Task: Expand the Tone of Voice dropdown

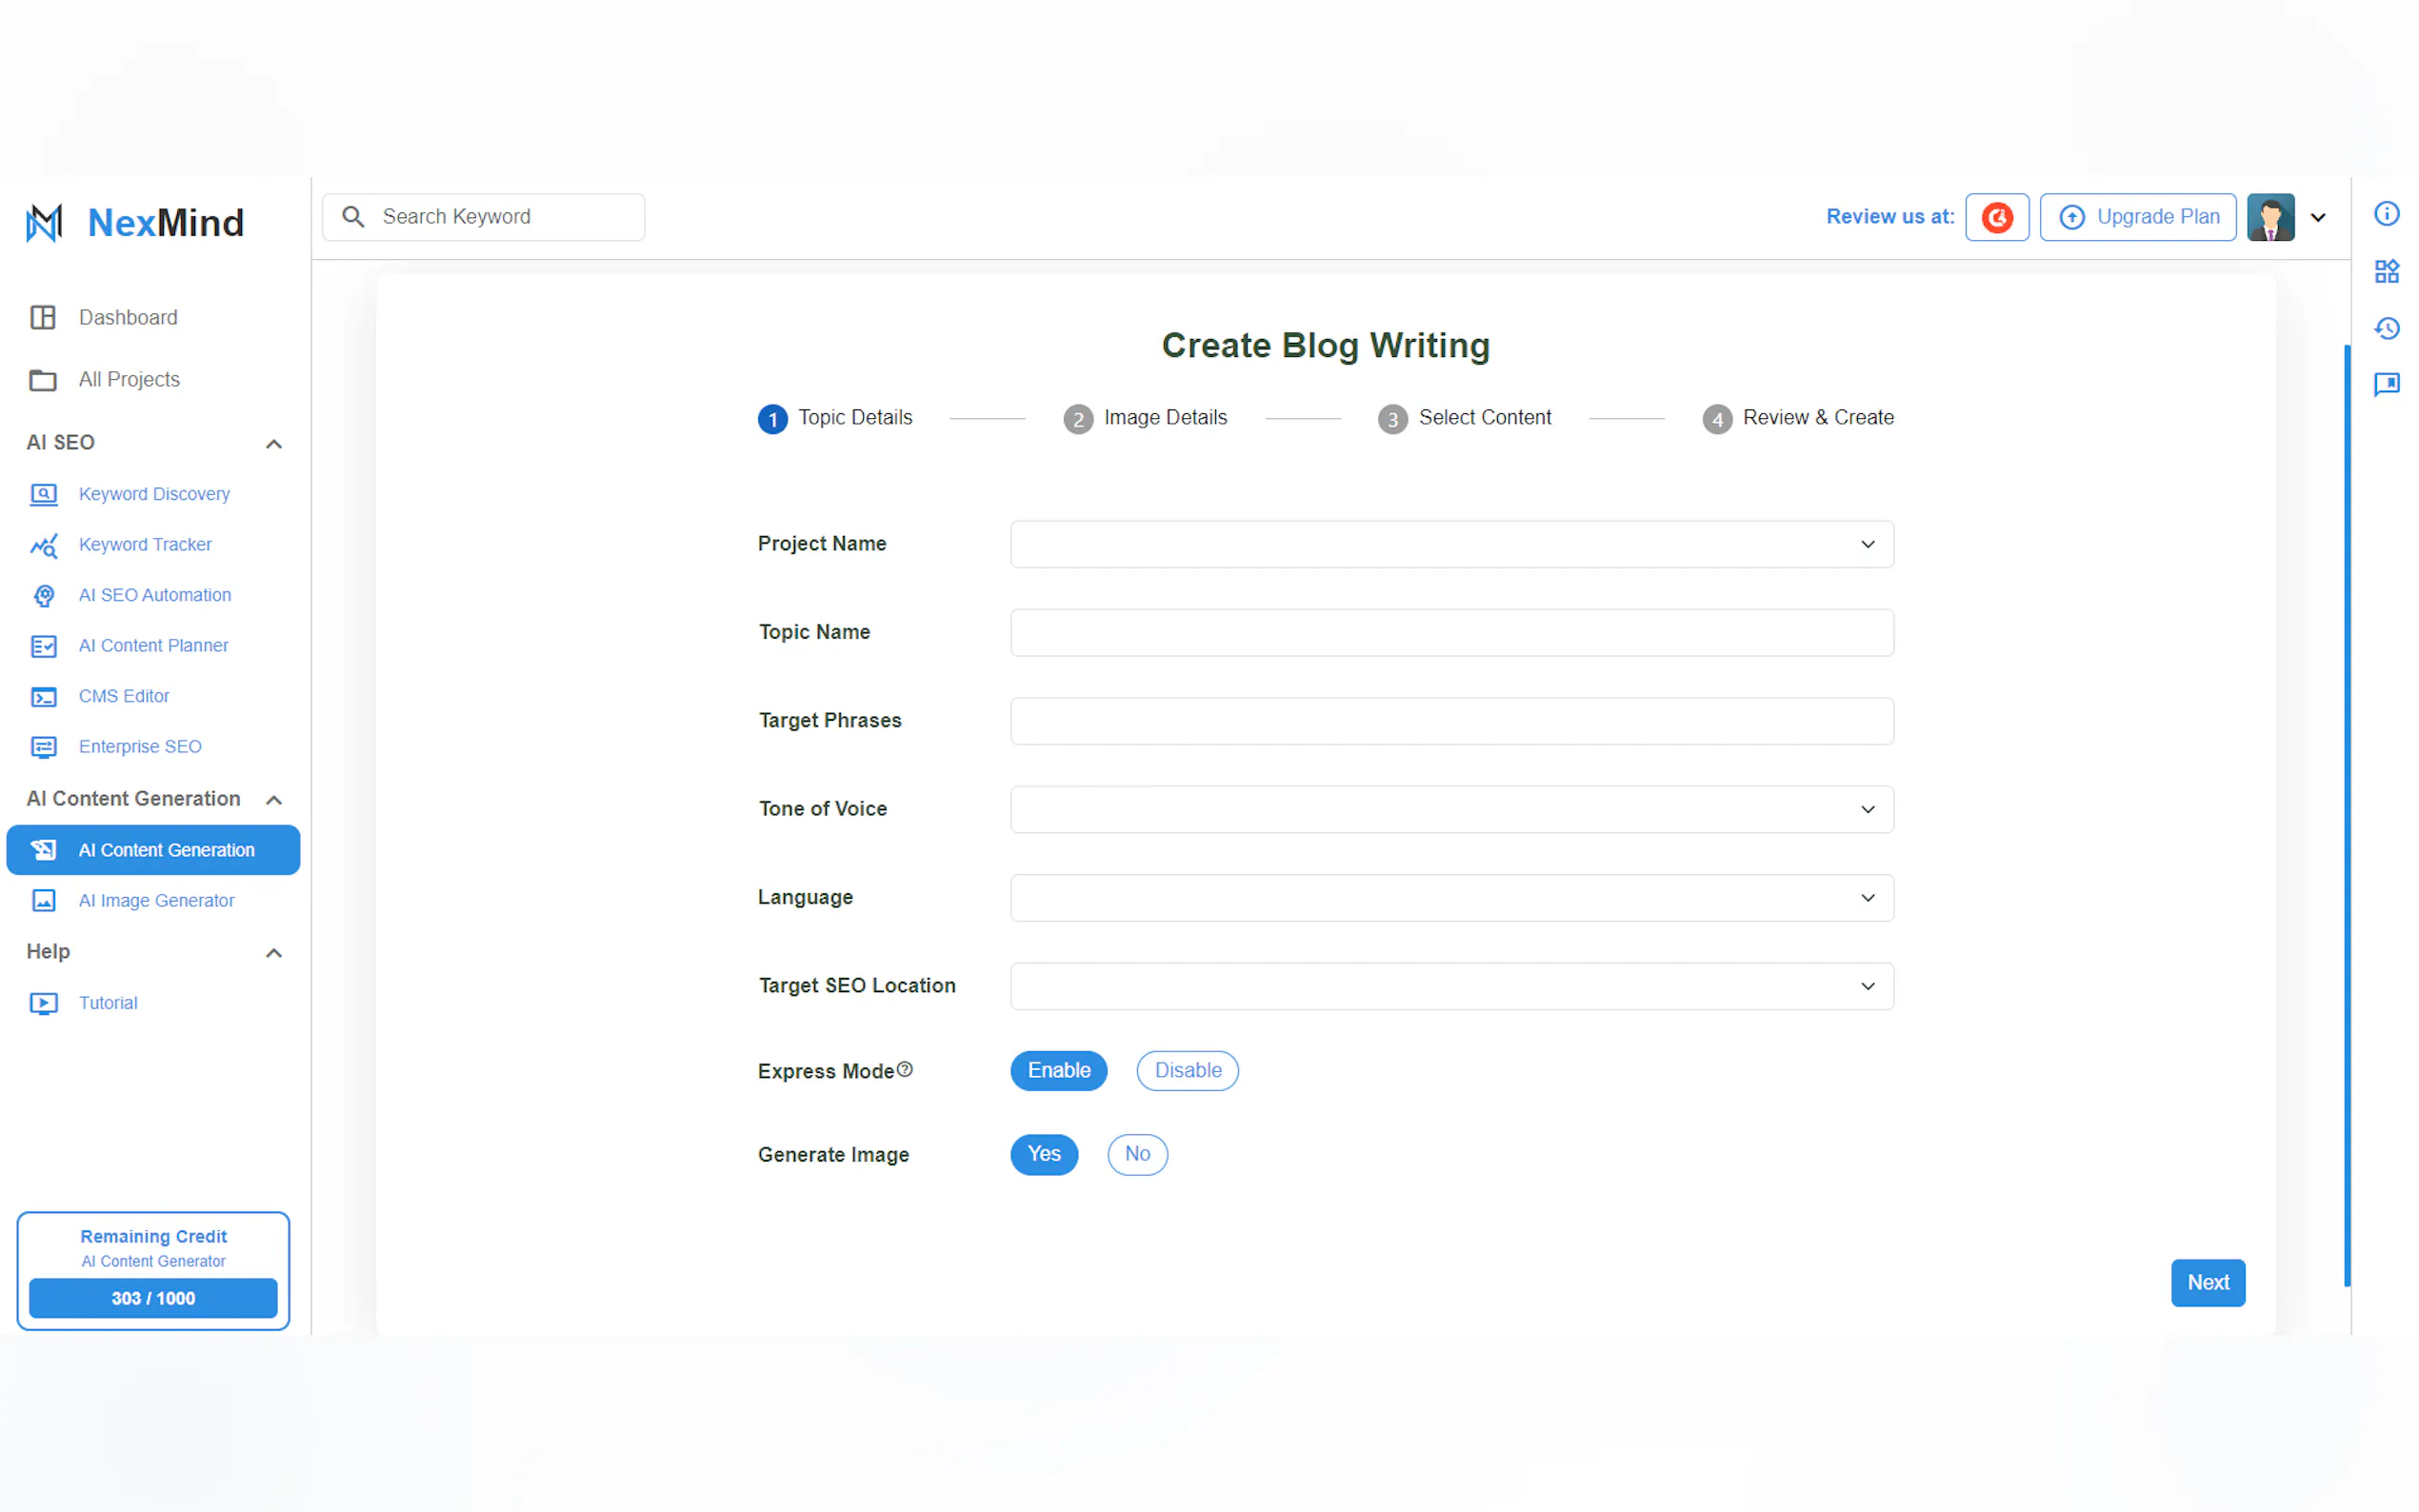Action: click(1451, 809)
